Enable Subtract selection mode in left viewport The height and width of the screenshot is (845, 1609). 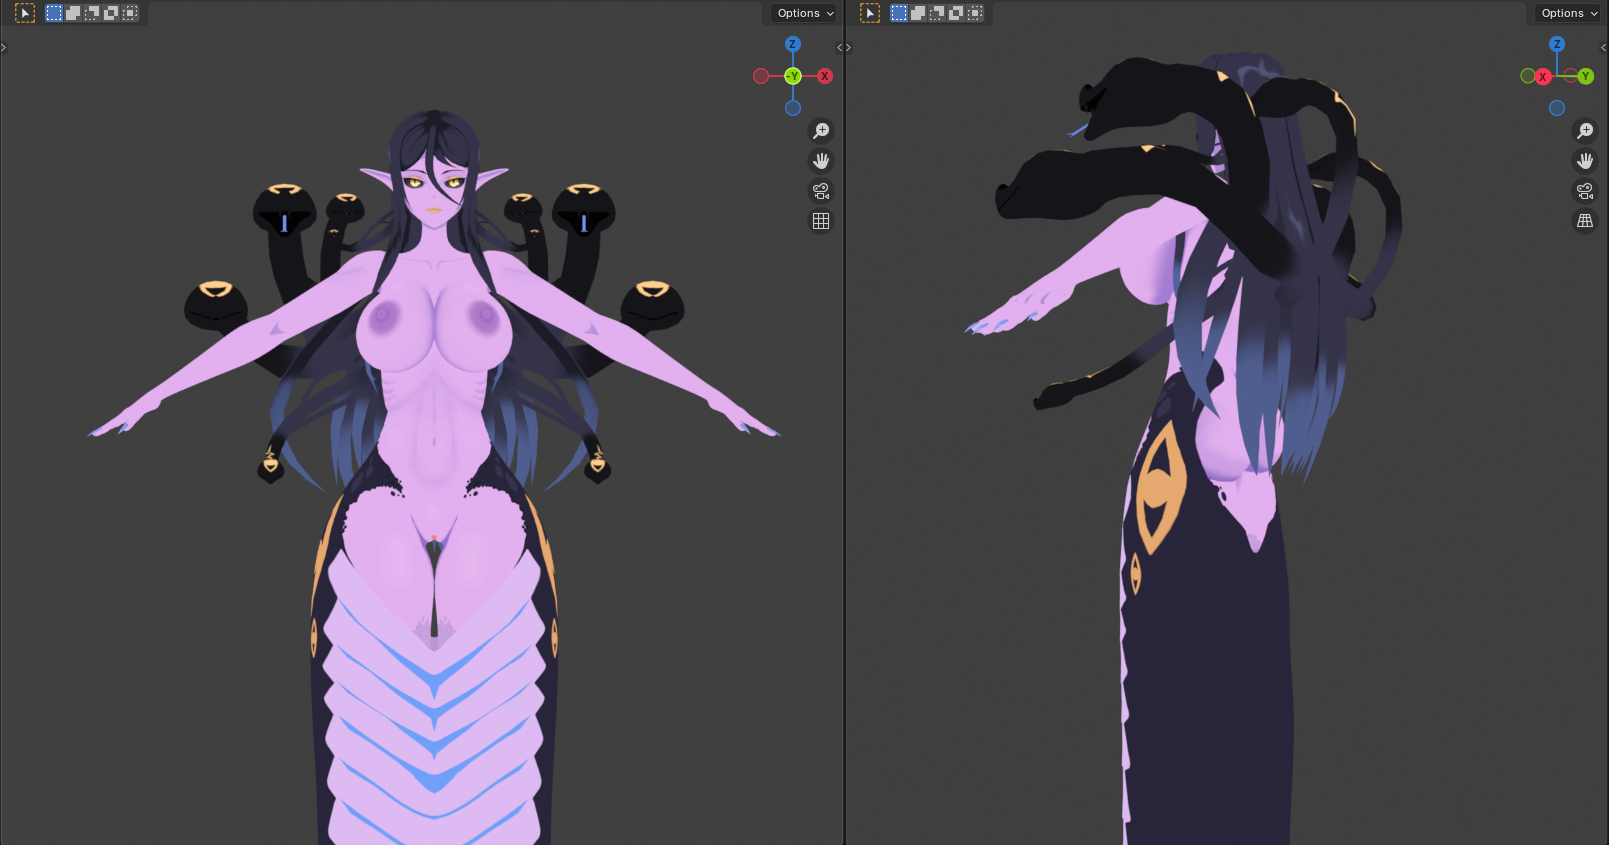[x=92, y=13]
